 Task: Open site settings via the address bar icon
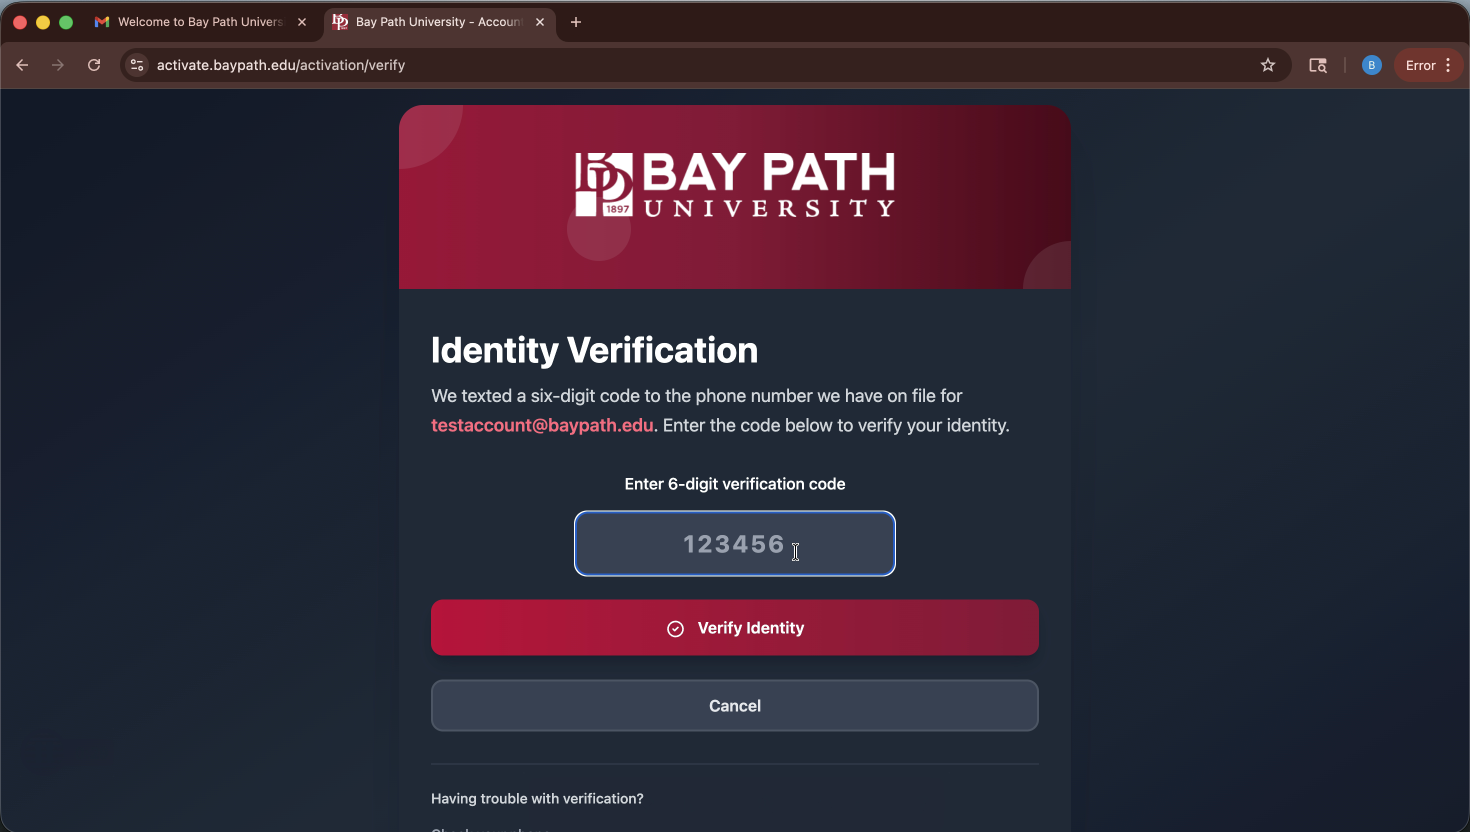pyautogui.click(x=136, y=65)
